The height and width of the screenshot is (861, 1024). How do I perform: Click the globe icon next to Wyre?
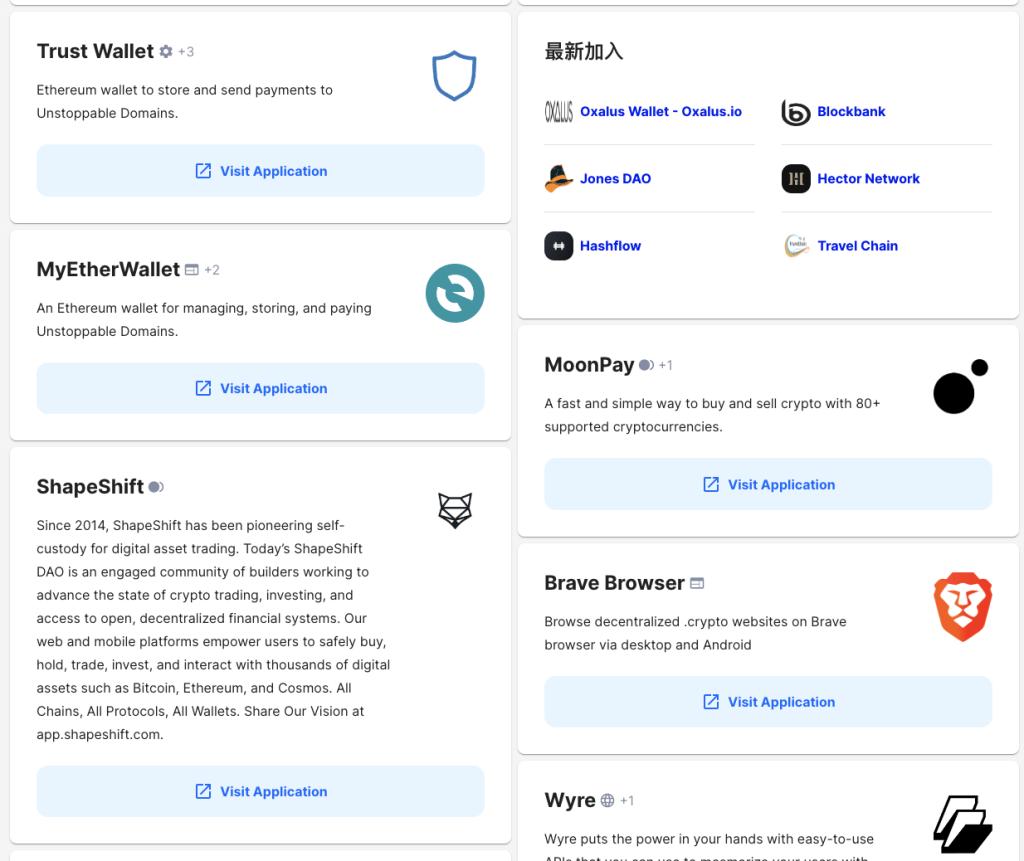click(x=607, y=800)
